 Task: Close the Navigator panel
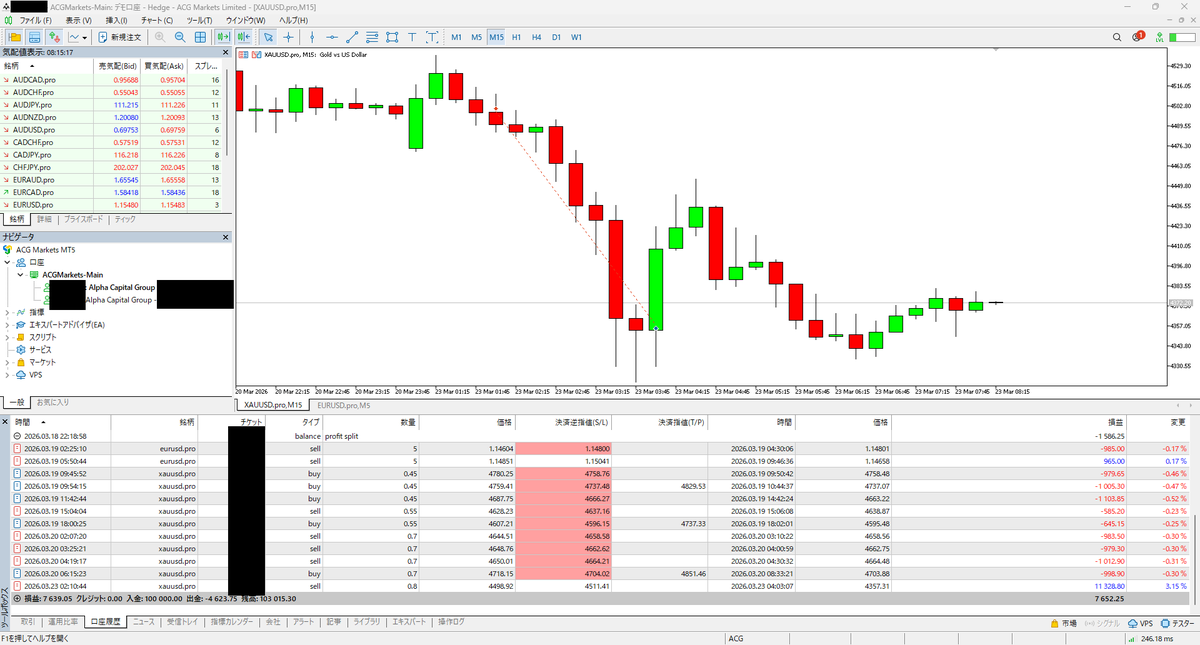(x=225, y=237)
